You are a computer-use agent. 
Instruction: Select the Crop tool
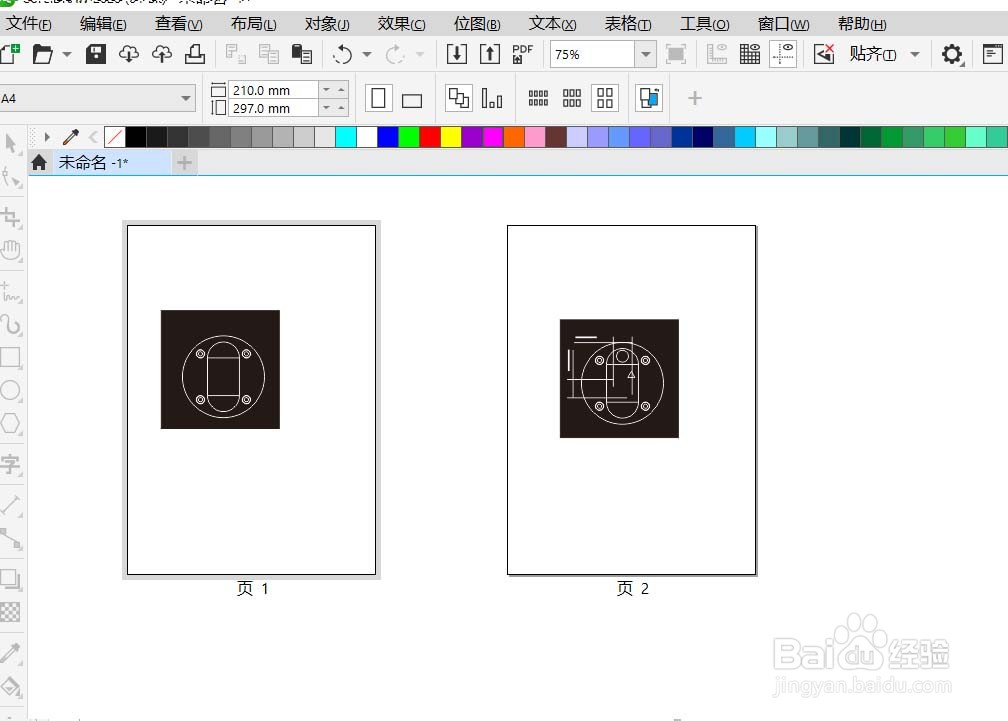click(x=11, y=218)
